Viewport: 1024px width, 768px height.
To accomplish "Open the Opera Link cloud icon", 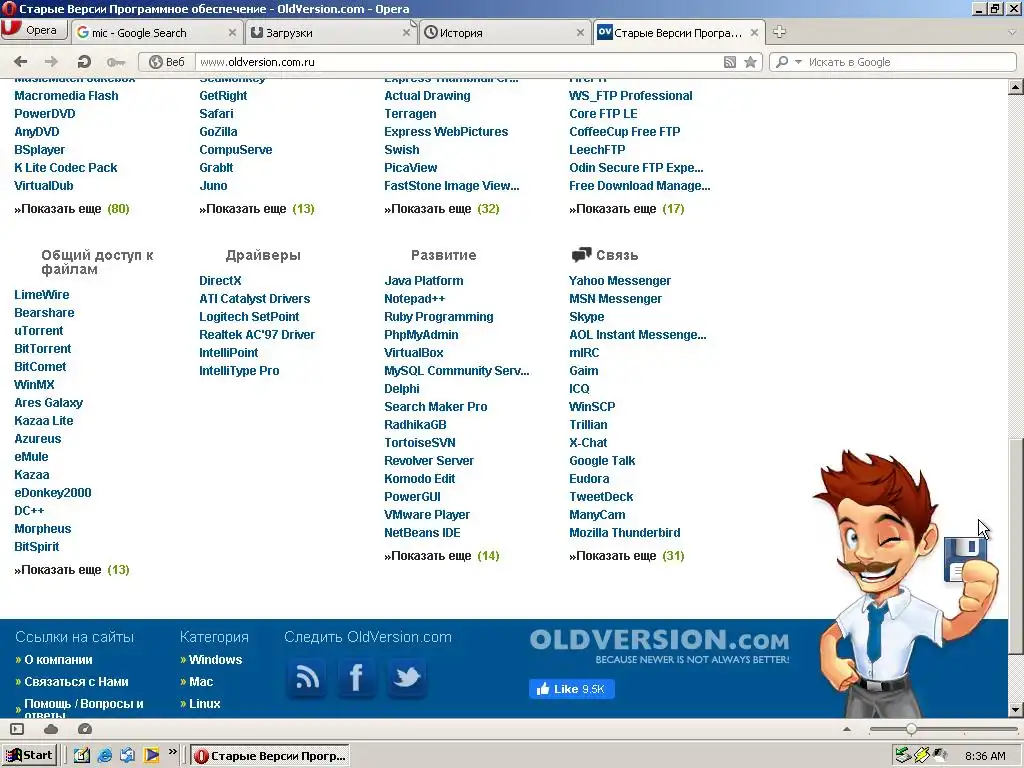I will (51, 729).
